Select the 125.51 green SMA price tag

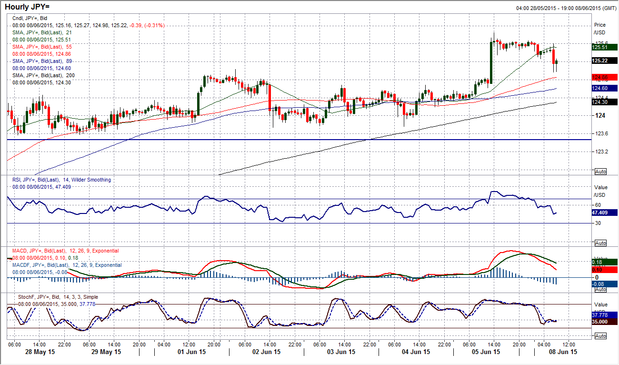tap(604, 47)
